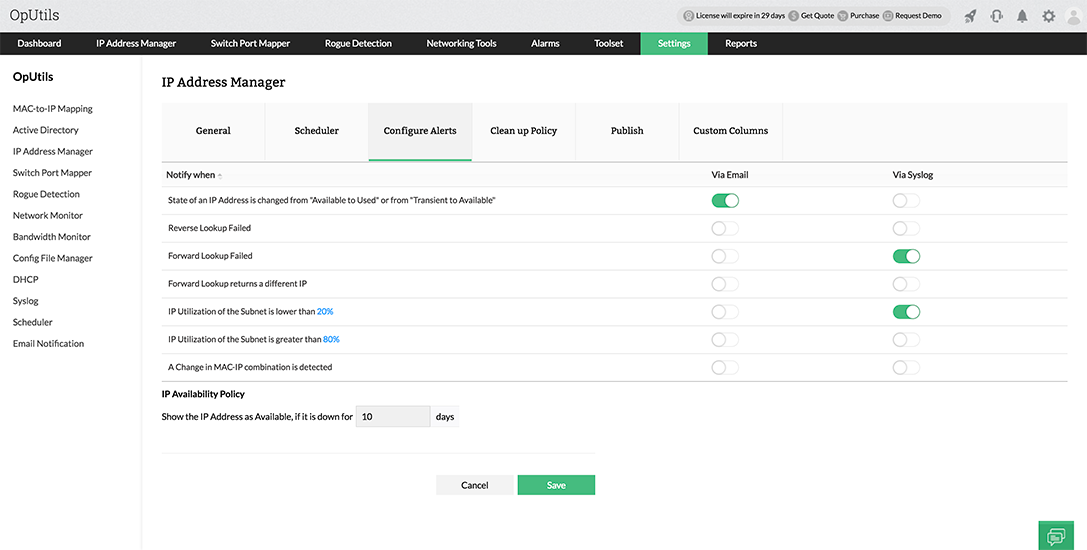Open Network Monitor in the sidebar
The width and height of the screenshot is (1087, 550).
[48, 216]
